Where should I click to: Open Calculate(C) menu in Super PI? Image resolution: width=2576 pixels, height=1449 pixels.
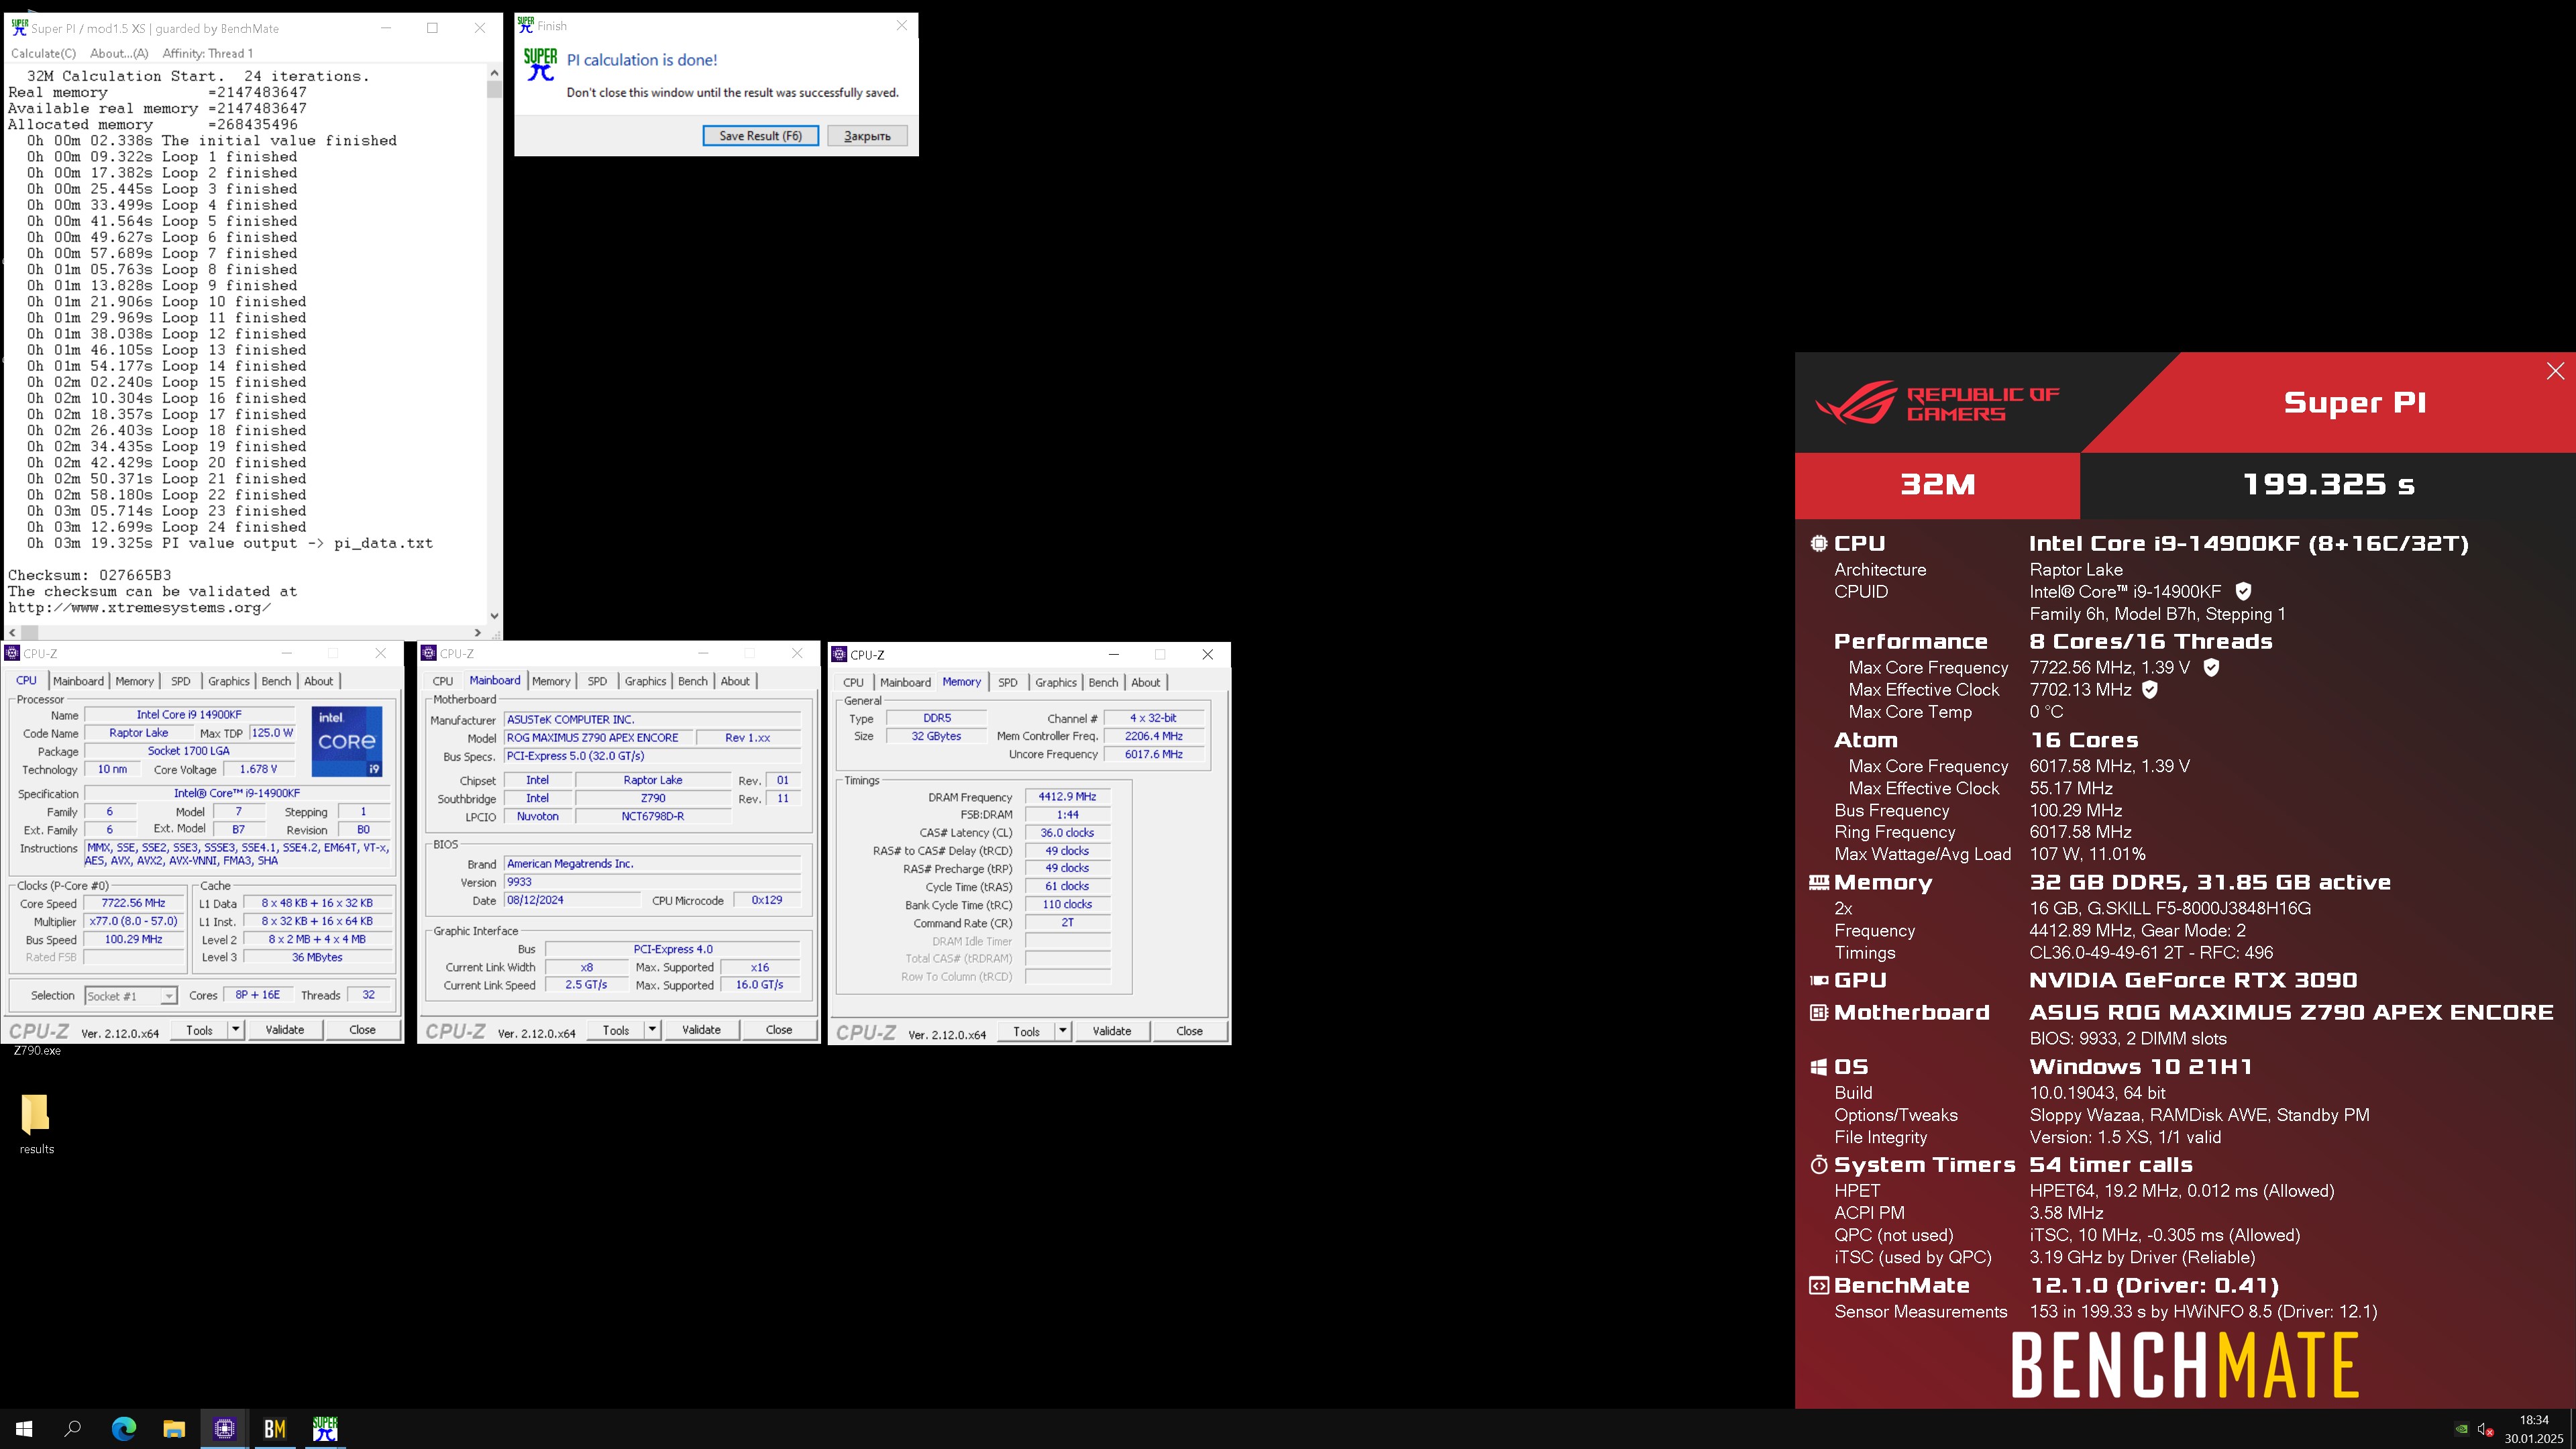tap(43, 53)
